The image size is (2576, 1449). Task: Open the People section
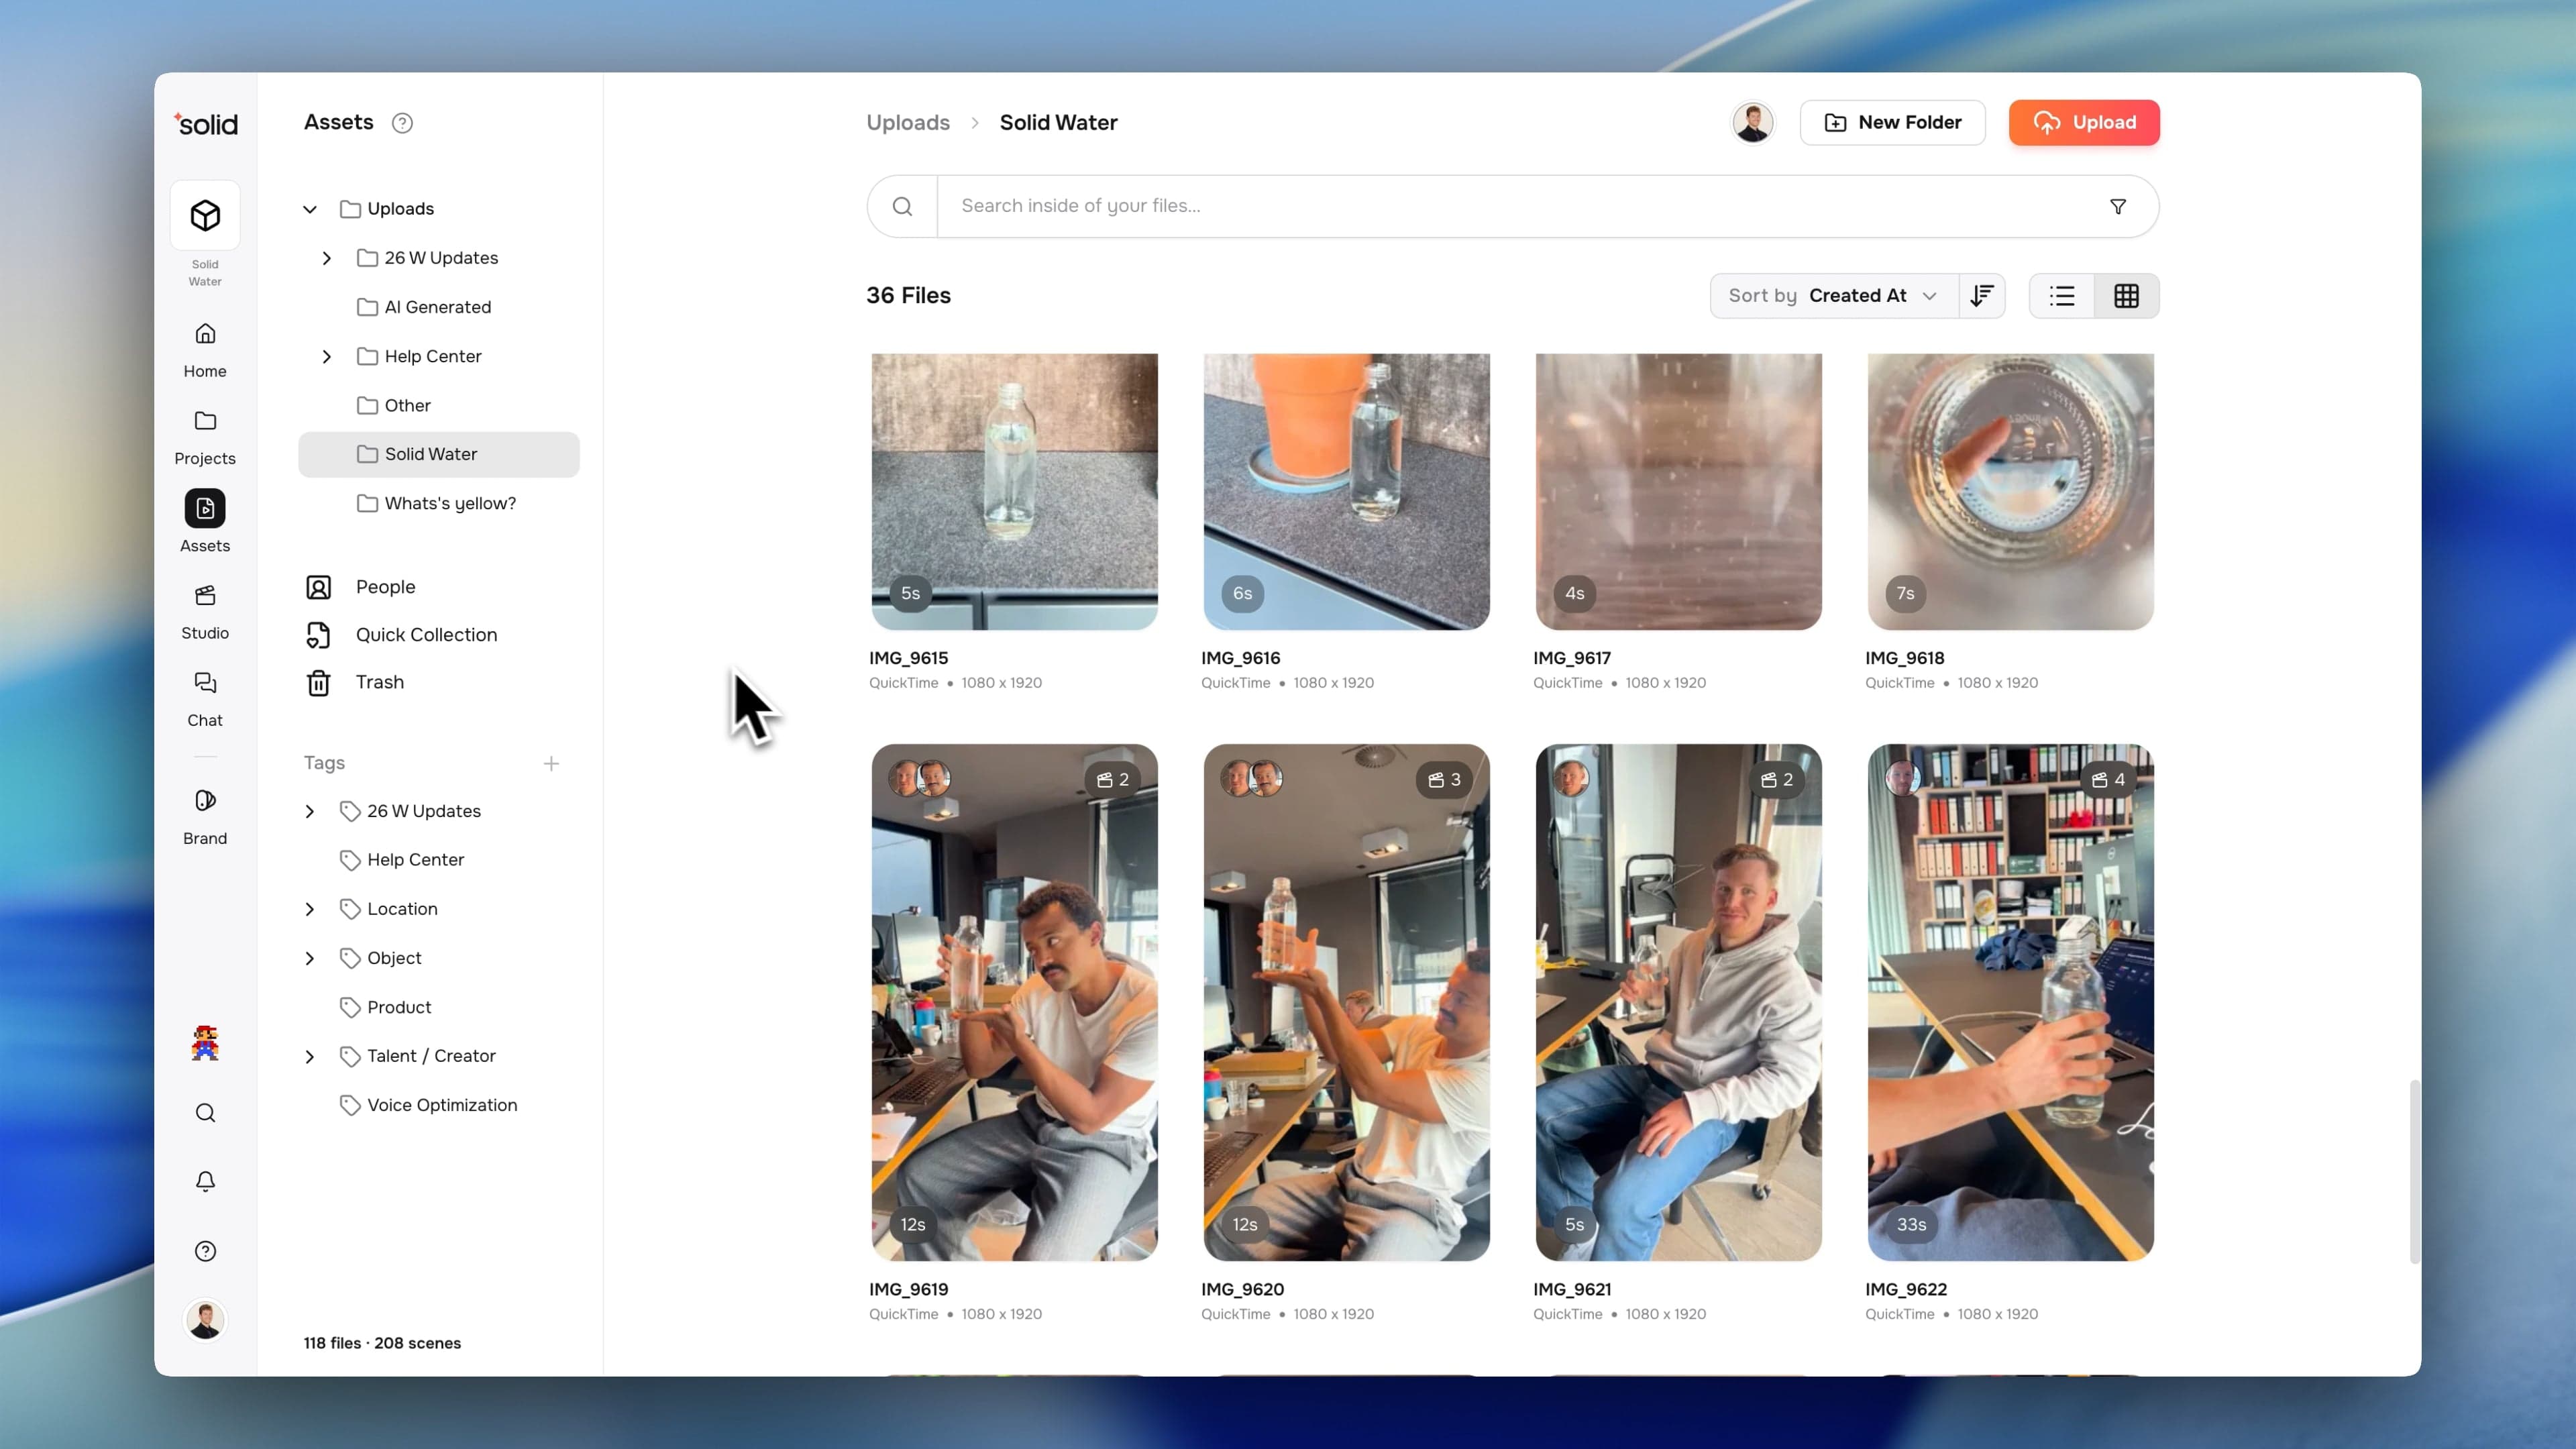[360, 587]
